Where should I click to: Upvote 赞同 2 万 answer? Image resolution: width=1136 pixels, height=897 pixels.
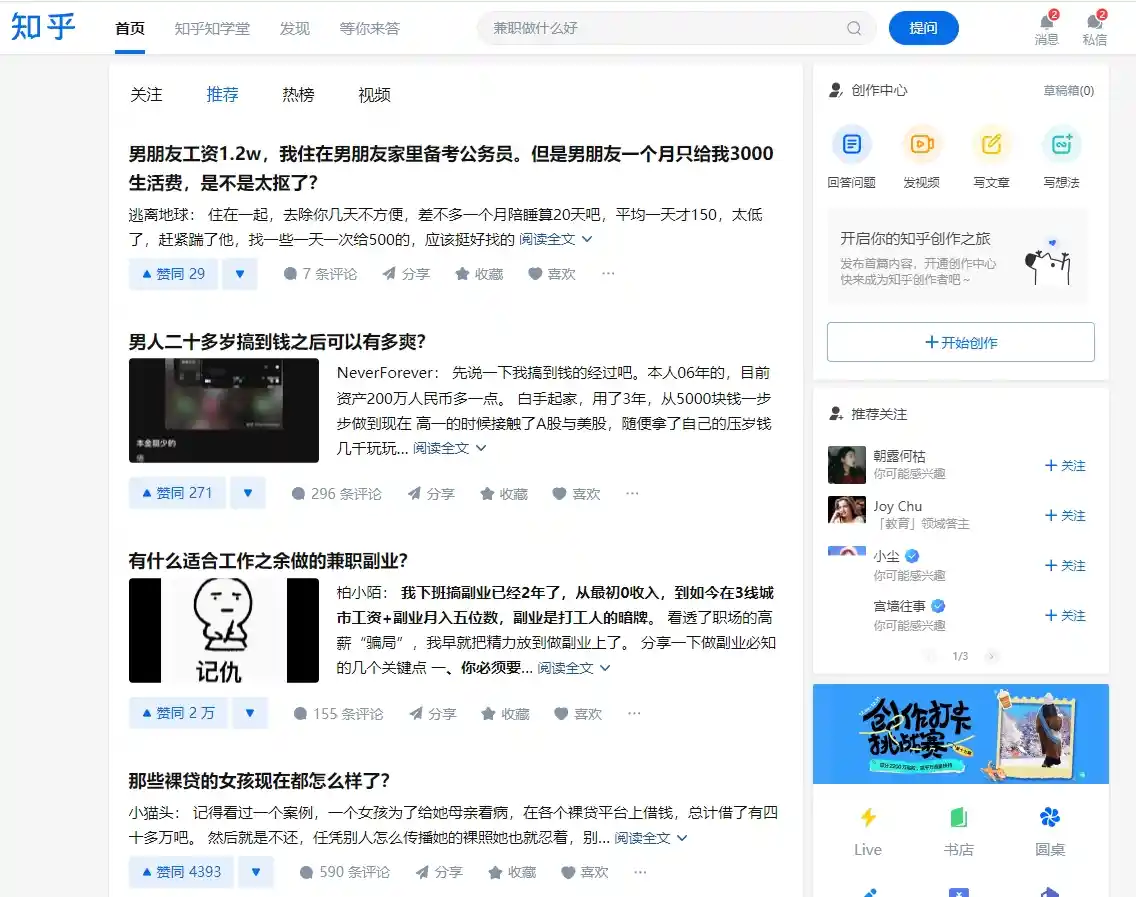click(x=178, y=714)
